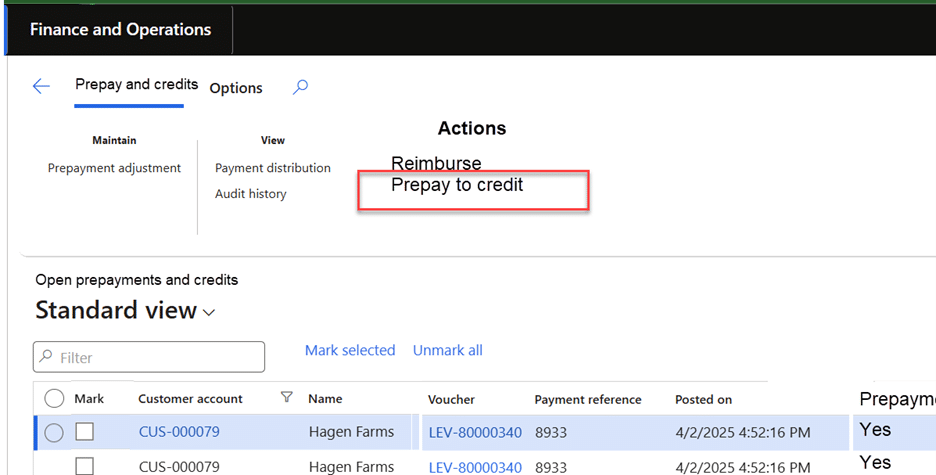Click the Posted on column header

pos(703,399)
